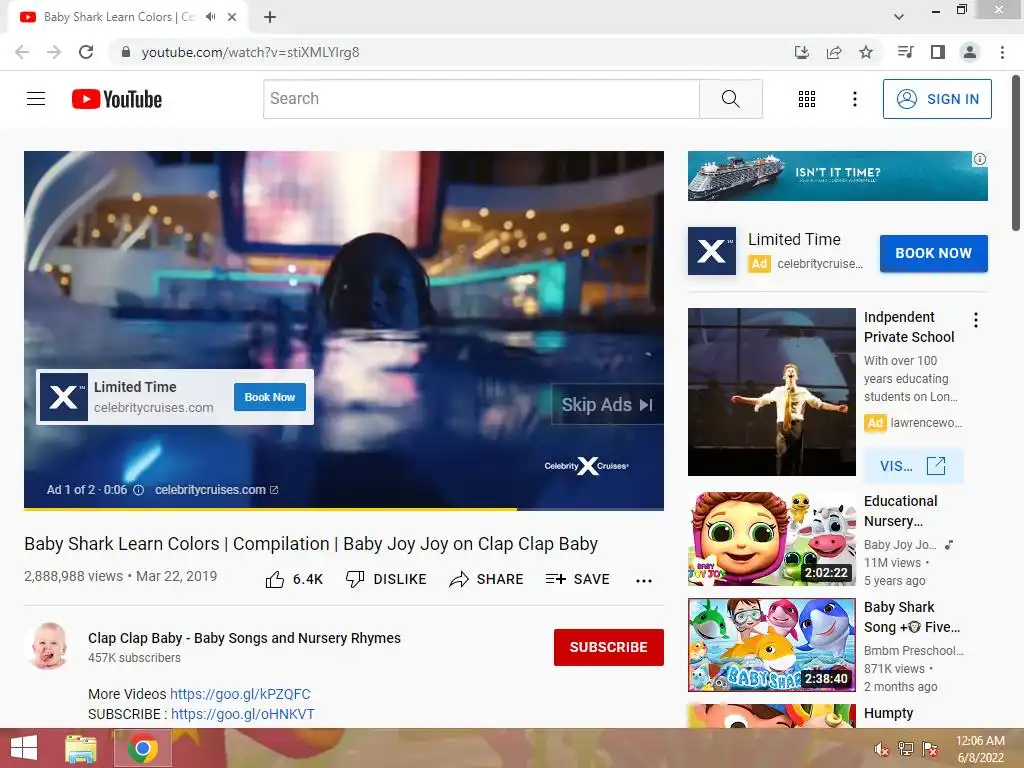The width and height of the screenshot is (1024, 768).
Task: Open Indpendent Private School ad thumbnail
Action: pos(771,392)
